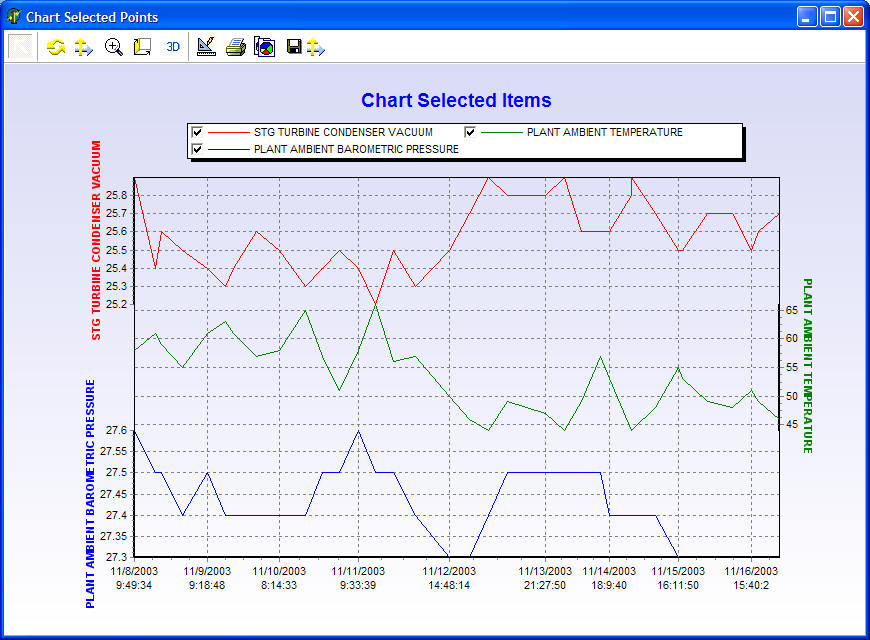870x640 pixels.
Task: Click the red line legend swatch
Action: click(x=227, y=132)
